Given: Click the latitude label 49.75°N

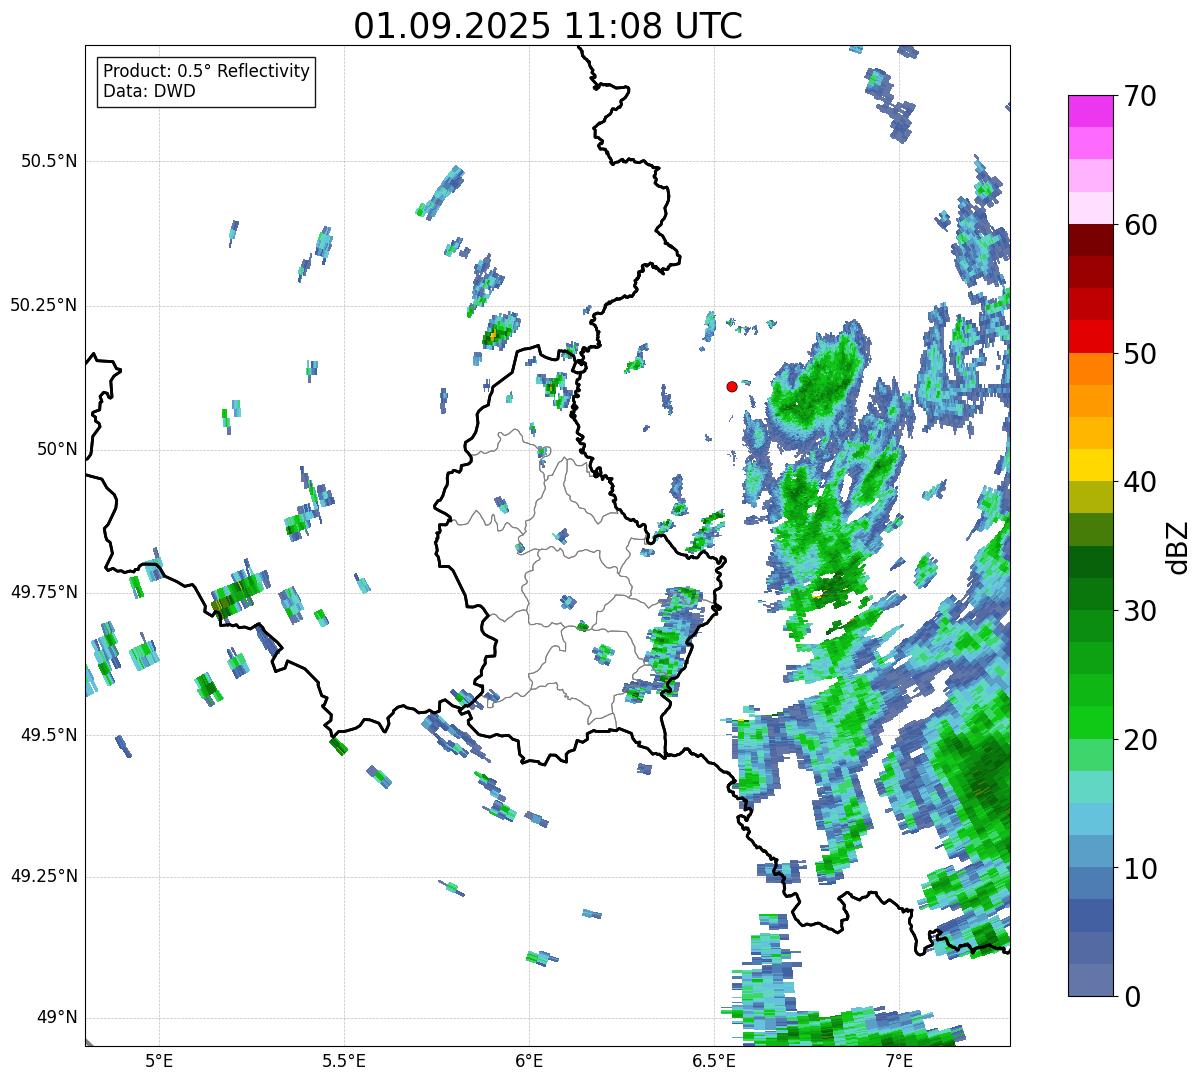Looking at the screenshot, I should (x=43, y=592).
